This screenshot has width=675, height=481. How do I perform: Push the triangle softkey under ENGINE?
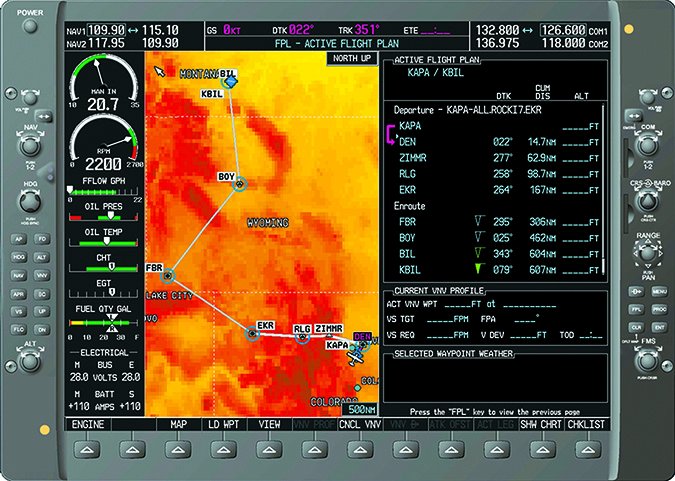(x=87, y=450)
